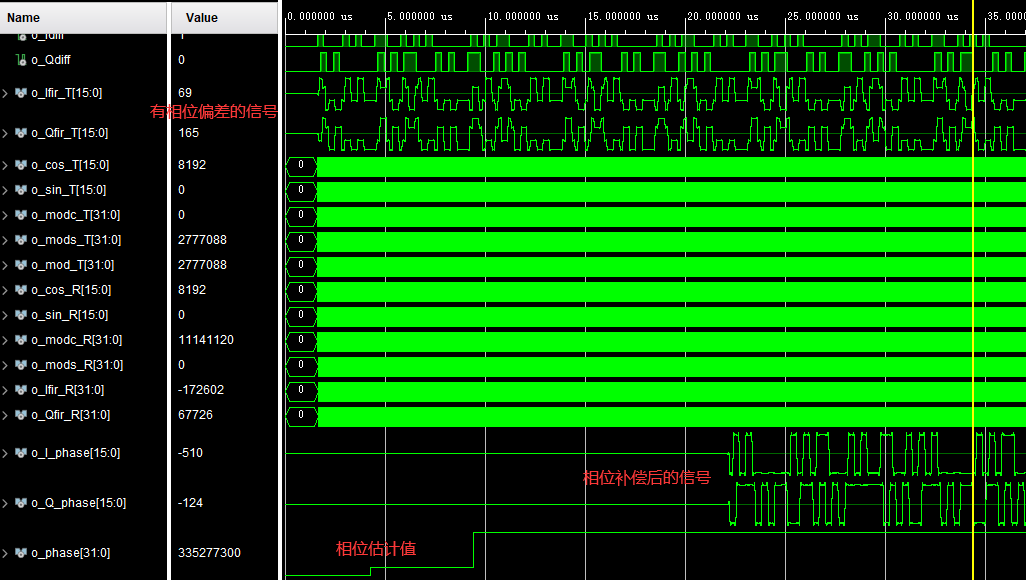The image size is (1026, 580).
Task: Click the bus icon beside o_cos_R[15:0]
Action: point(21,289)
